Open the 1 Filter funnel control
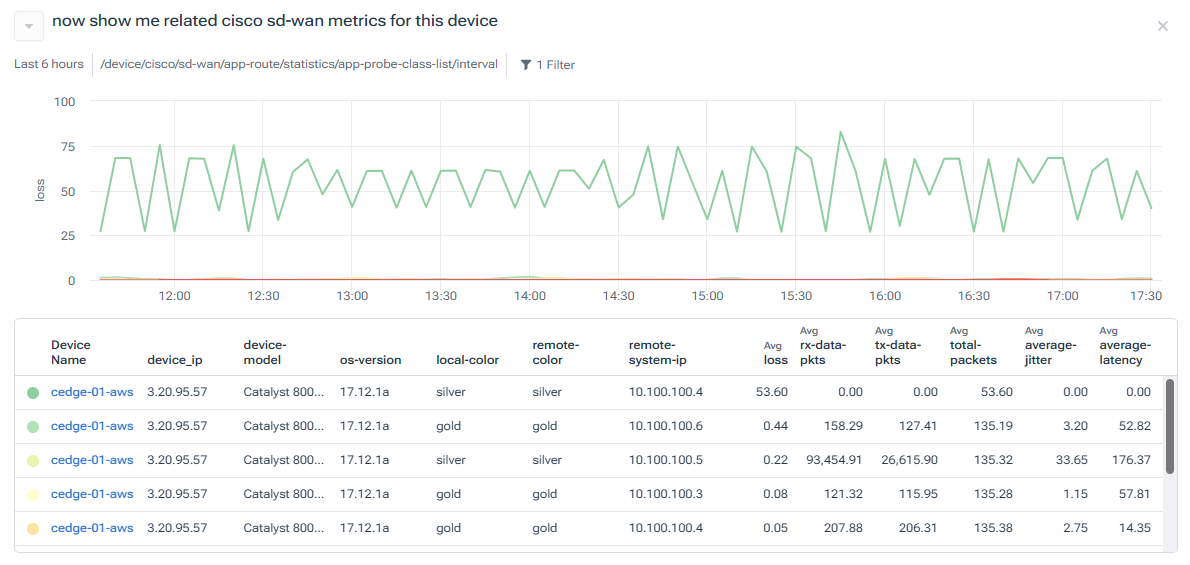This screenshot has height=565, width=1190. [x=547, y=65]
